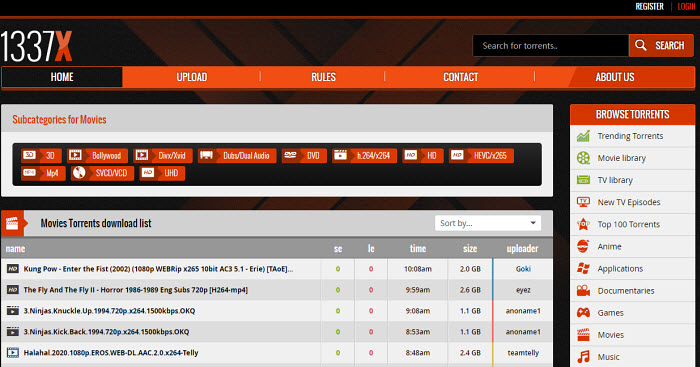Click the New TV Episodes icon
Screen dimensions: 700x367
coord(583,202)
